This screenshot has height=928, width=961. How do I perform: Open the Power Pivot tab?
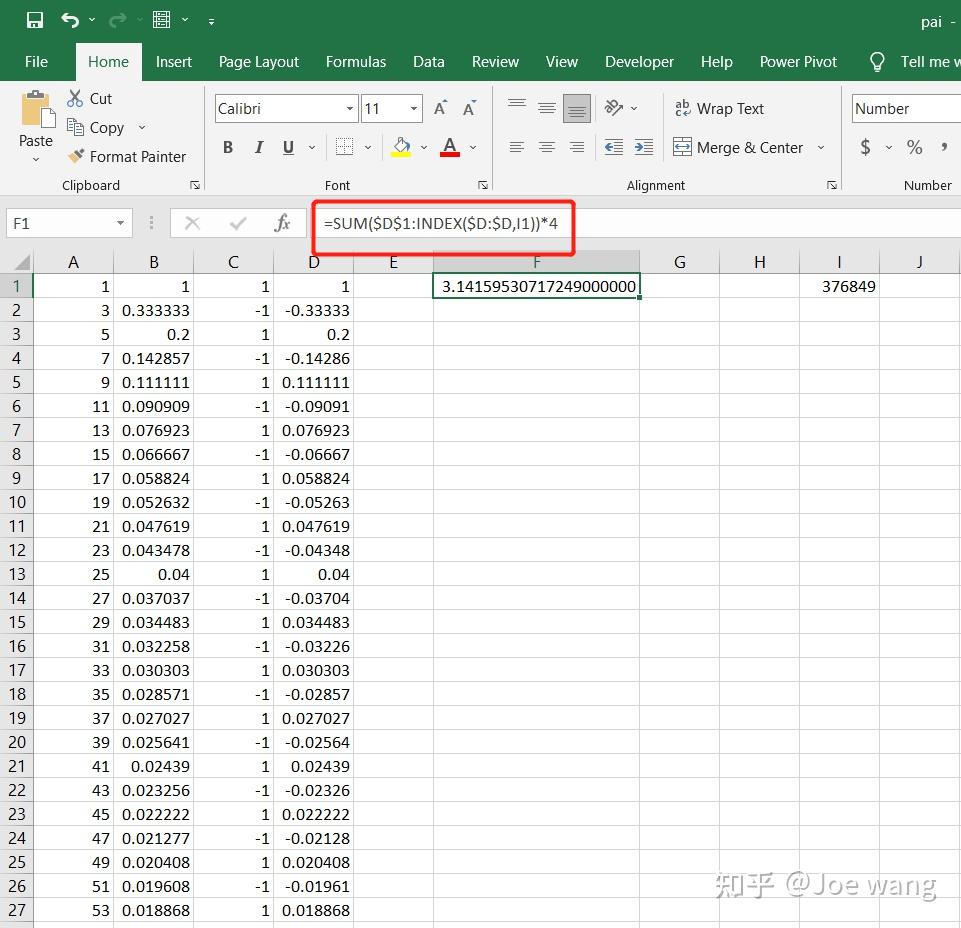coord(797,61)
